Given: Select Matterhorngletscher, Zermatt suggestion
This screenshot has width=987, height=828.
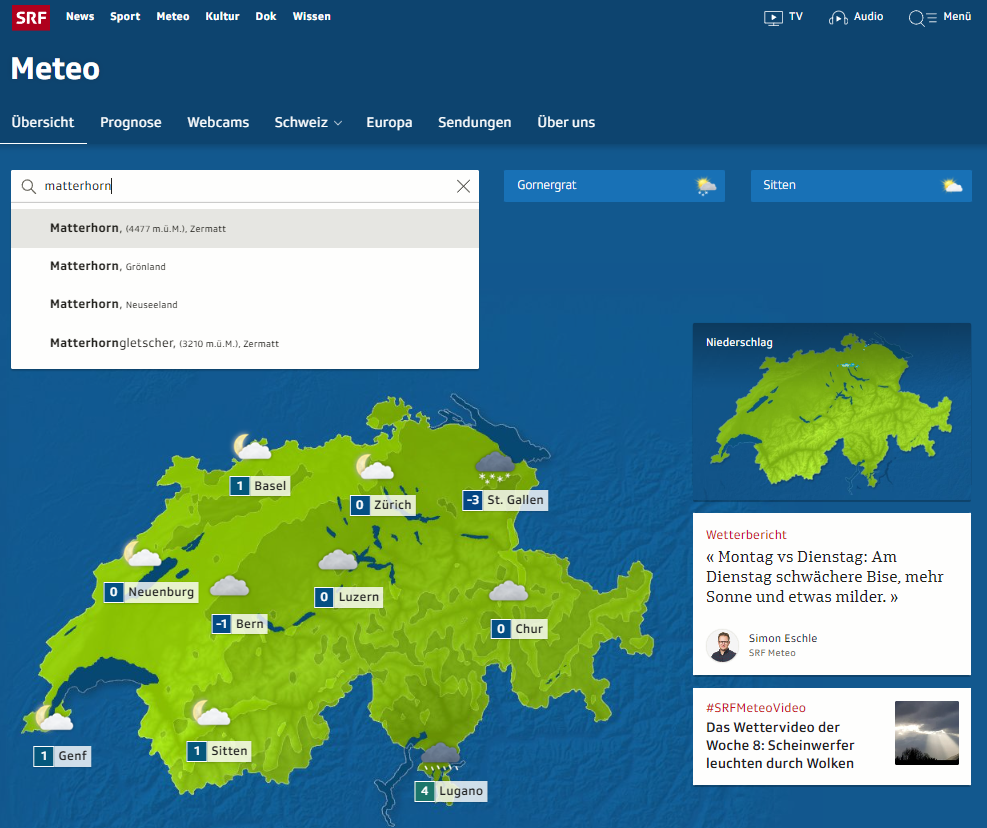Looking at the screenshot, I should pos(245,343).
